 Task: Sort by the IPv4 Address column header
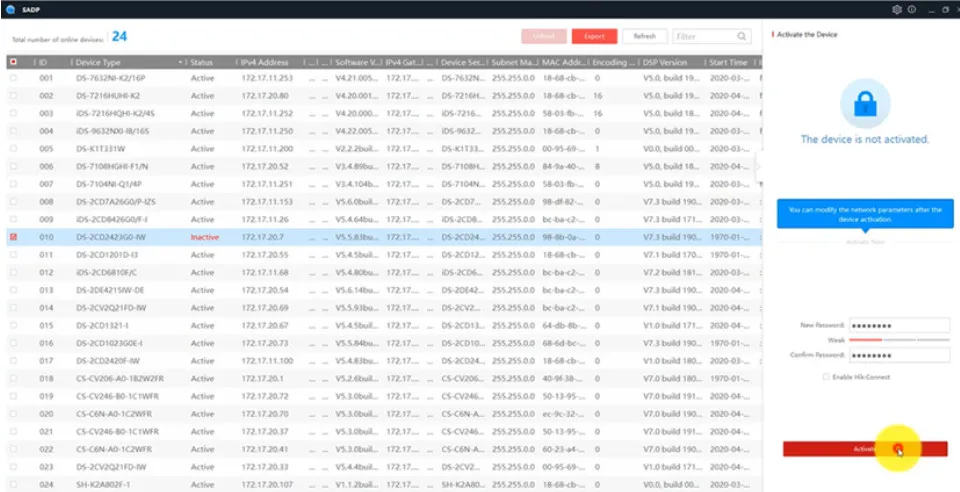coord(264,62)
